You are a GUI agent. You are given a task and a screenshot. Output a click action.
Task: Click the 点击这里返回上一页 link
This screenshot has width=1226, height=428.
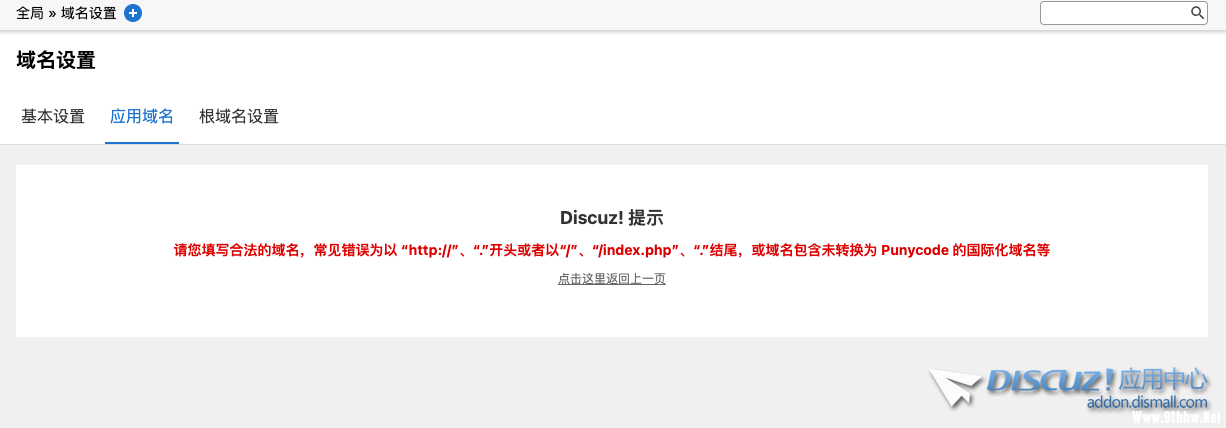(x=612, y=279)
